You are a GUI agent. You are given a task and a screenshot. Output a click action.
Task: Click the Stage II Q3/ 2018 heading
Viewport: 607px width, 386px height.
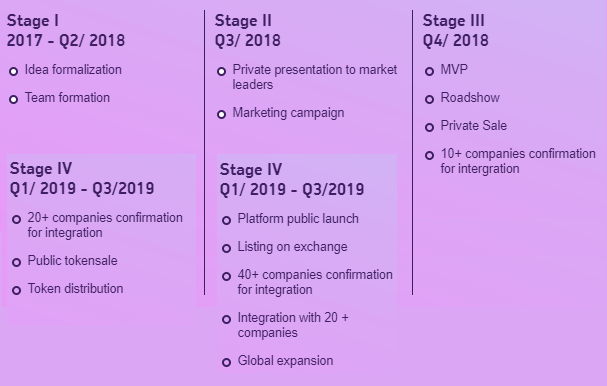coord(248,31)
